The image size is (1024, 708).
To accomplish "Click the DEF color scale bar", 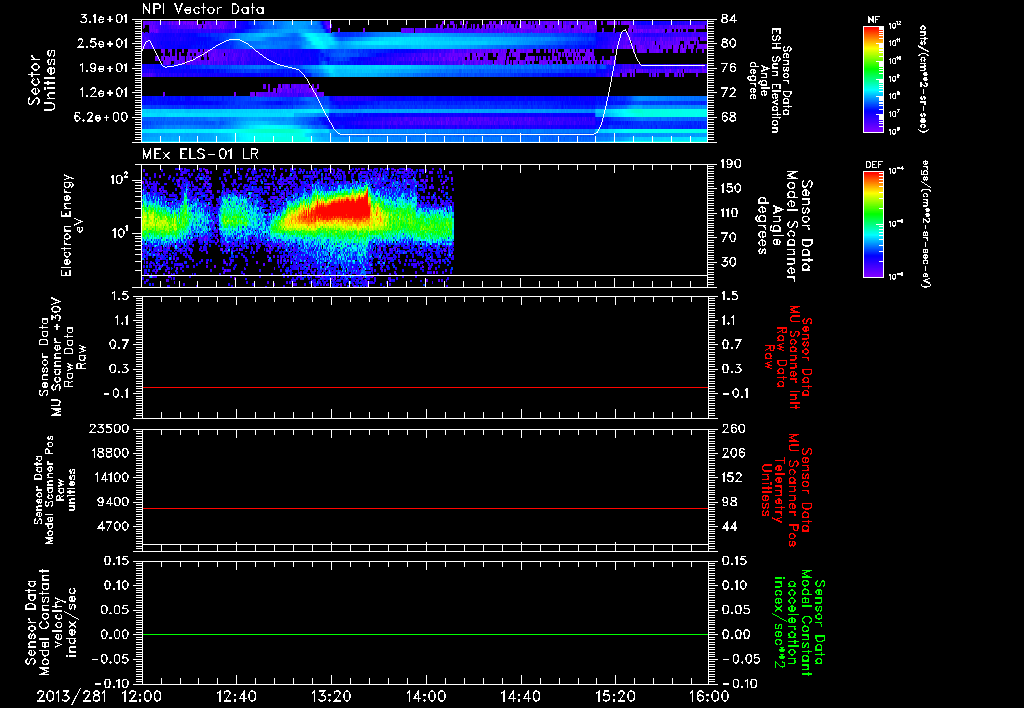I will [874, 224].
